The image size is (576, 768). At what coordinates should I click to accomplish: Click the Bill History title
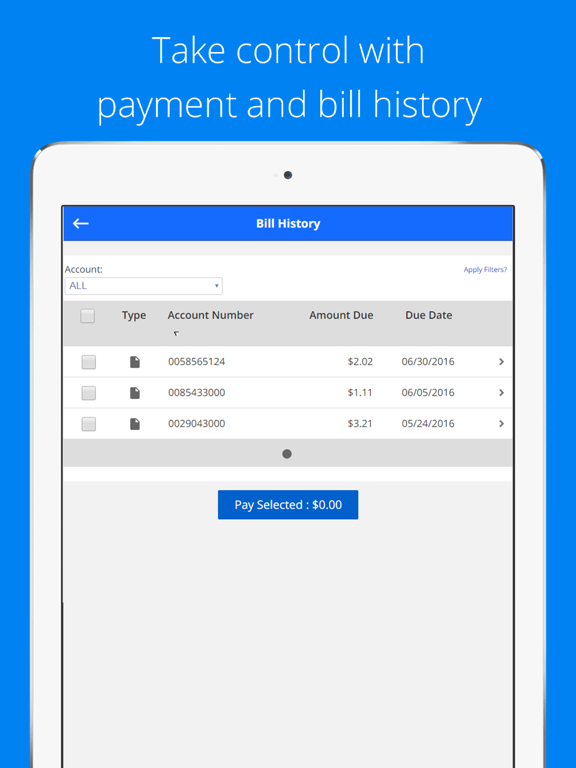pyautogui.click(x=288, y=224)
